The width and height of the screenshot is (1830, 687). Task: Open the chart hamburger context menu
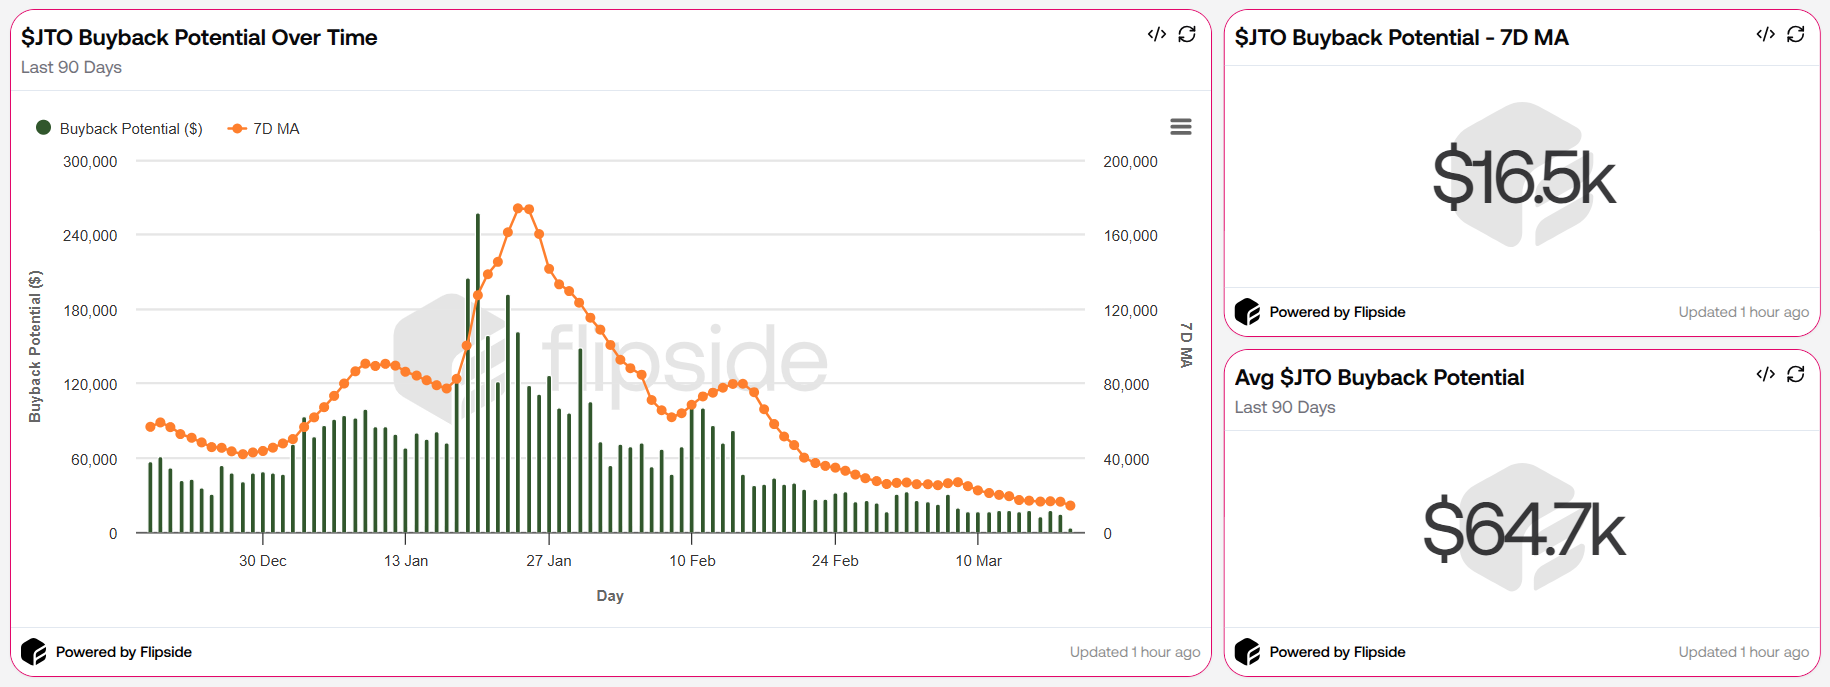coord(1181,127)
